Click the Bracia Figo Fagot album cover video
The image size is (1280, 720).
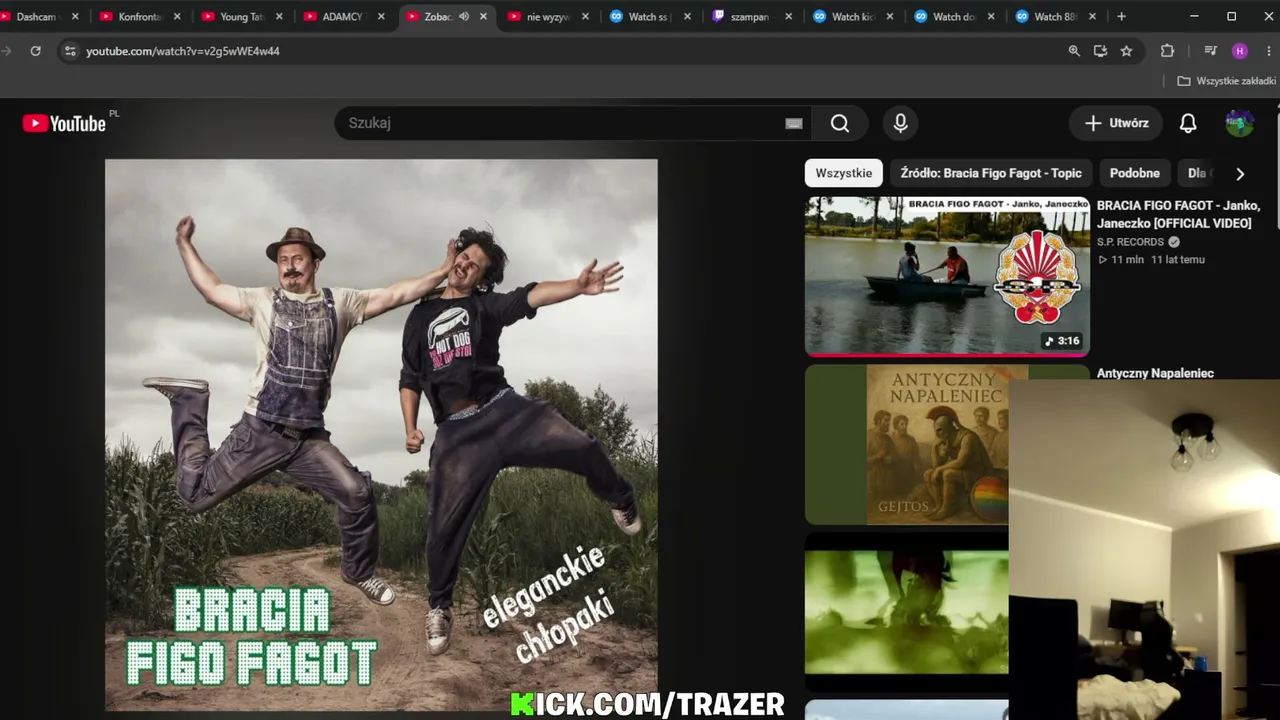(381, 435)
